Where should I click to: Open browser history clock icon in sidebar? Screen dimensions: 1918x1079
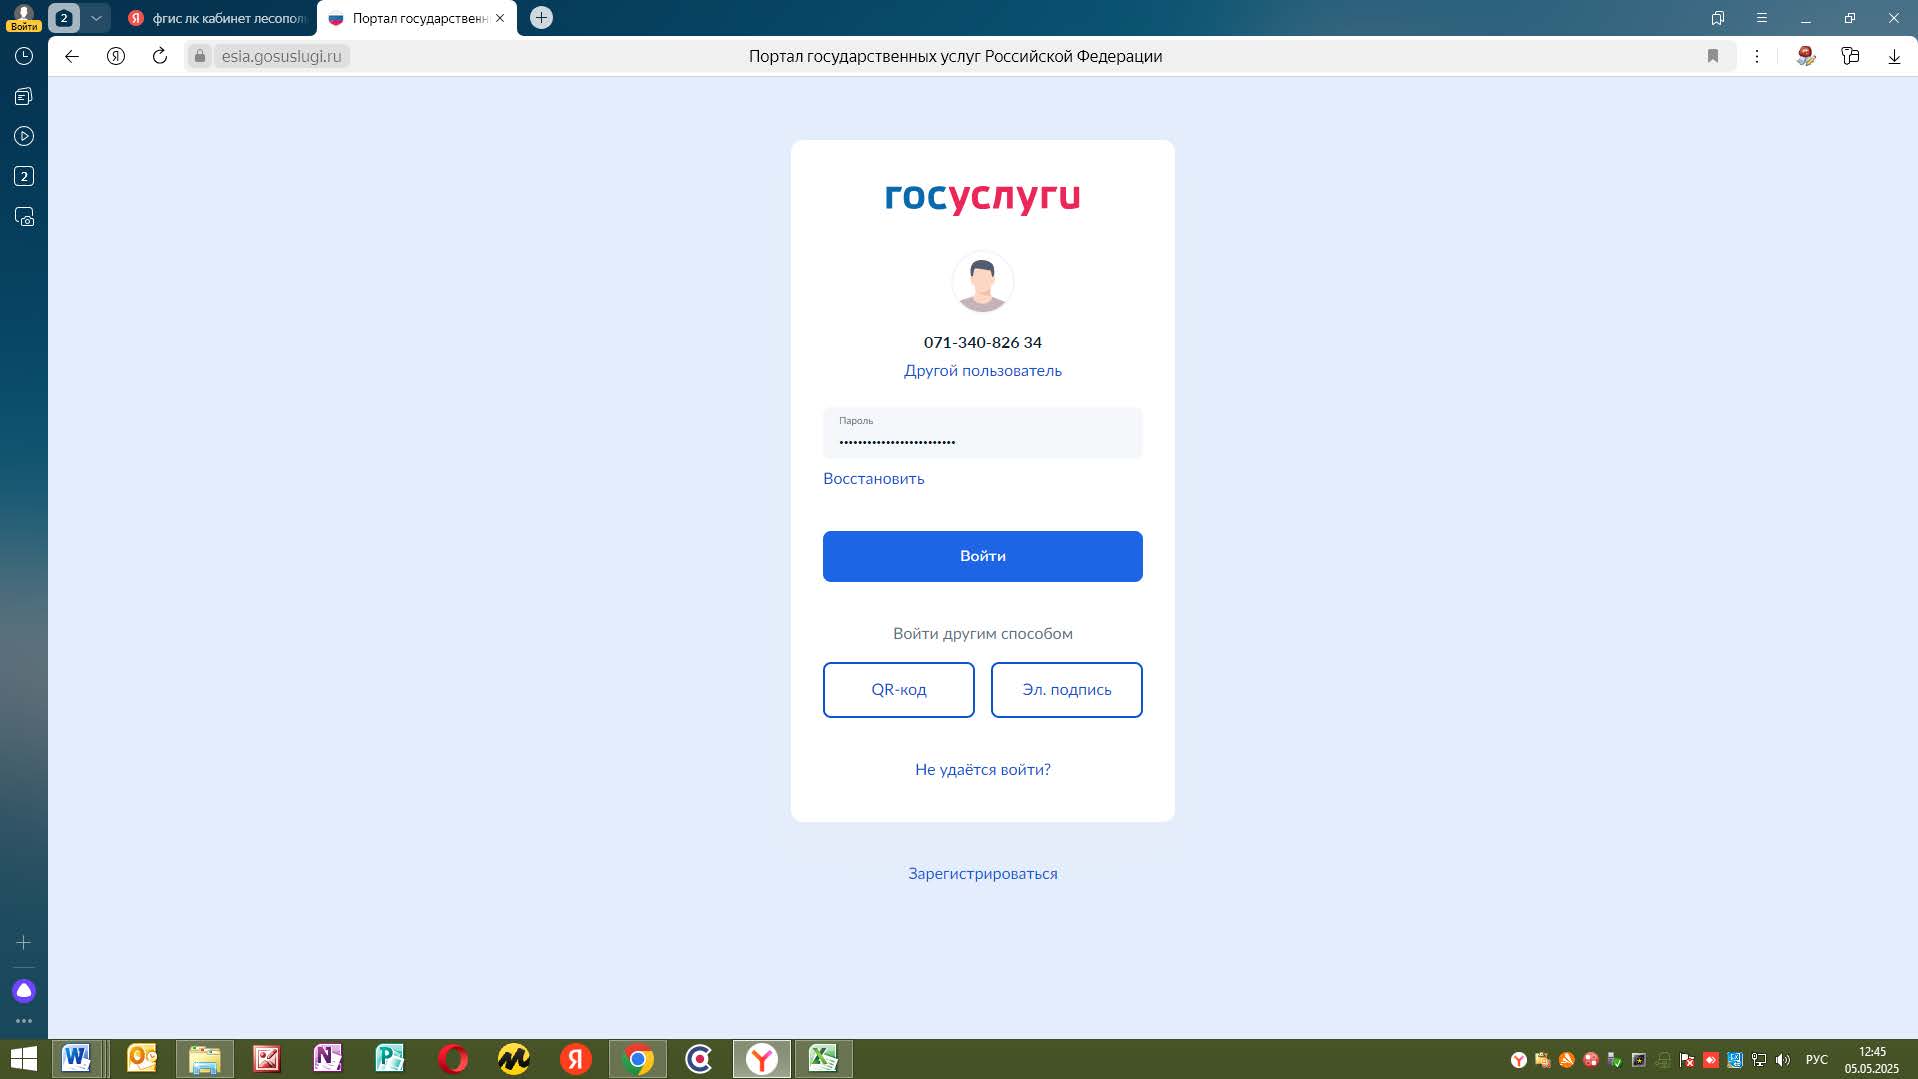pyautogui.click(x=24, y=57)
